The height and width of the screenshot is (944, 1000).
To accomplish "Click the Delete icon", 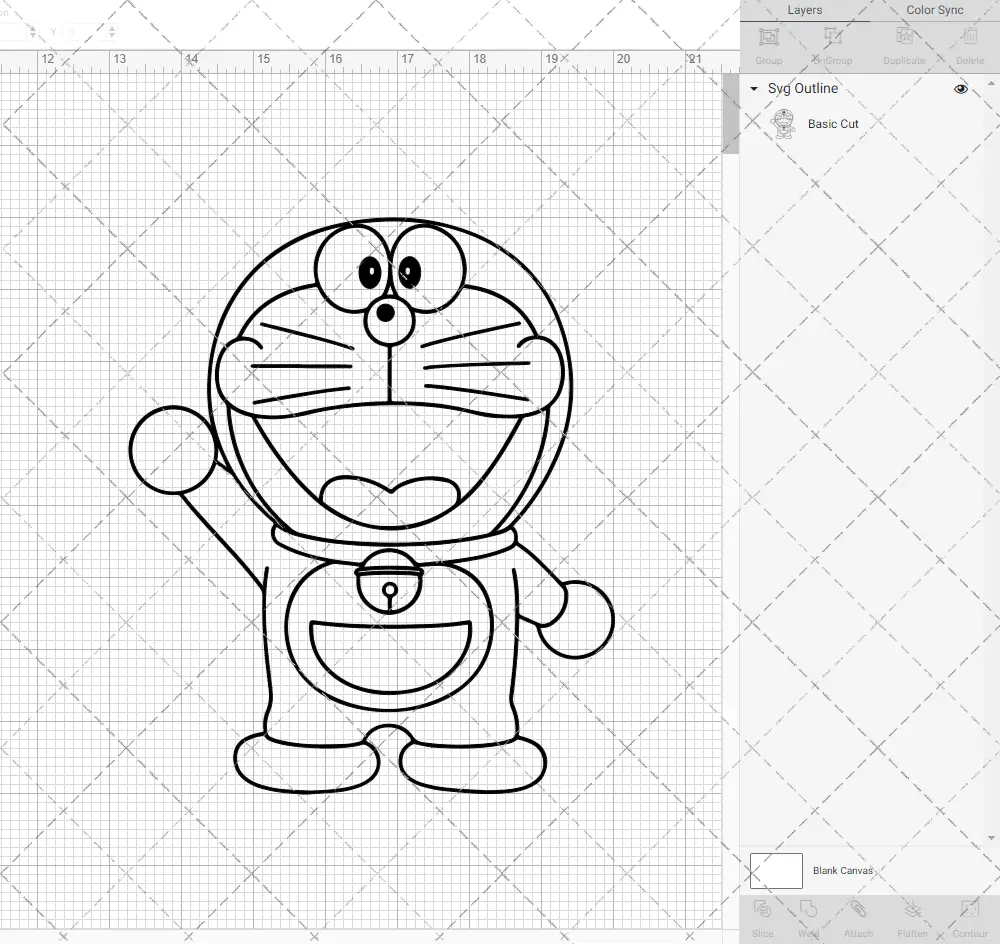I will pos(969,37).
